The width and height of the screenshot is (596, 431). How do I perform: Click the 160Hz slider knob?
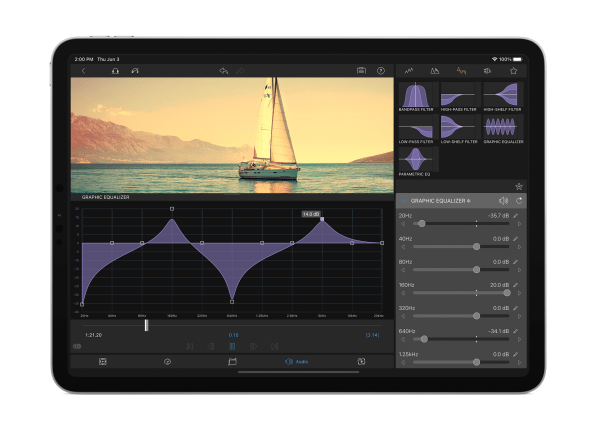(x=507, y=293)
